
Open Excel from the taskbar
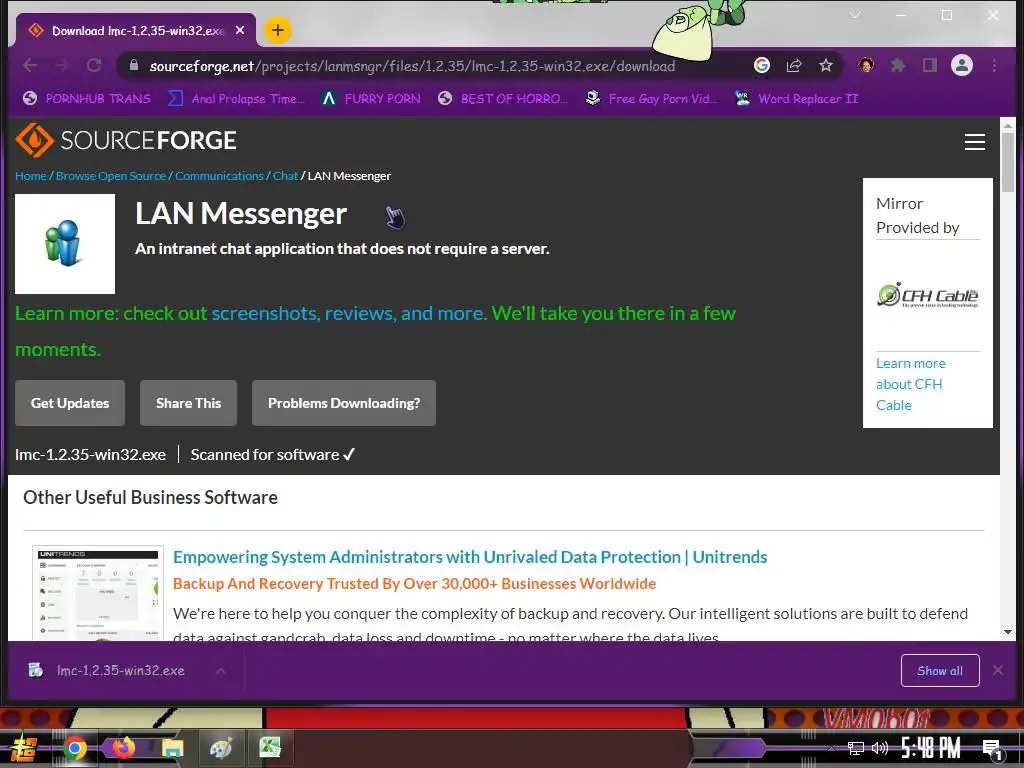(270, 748)
